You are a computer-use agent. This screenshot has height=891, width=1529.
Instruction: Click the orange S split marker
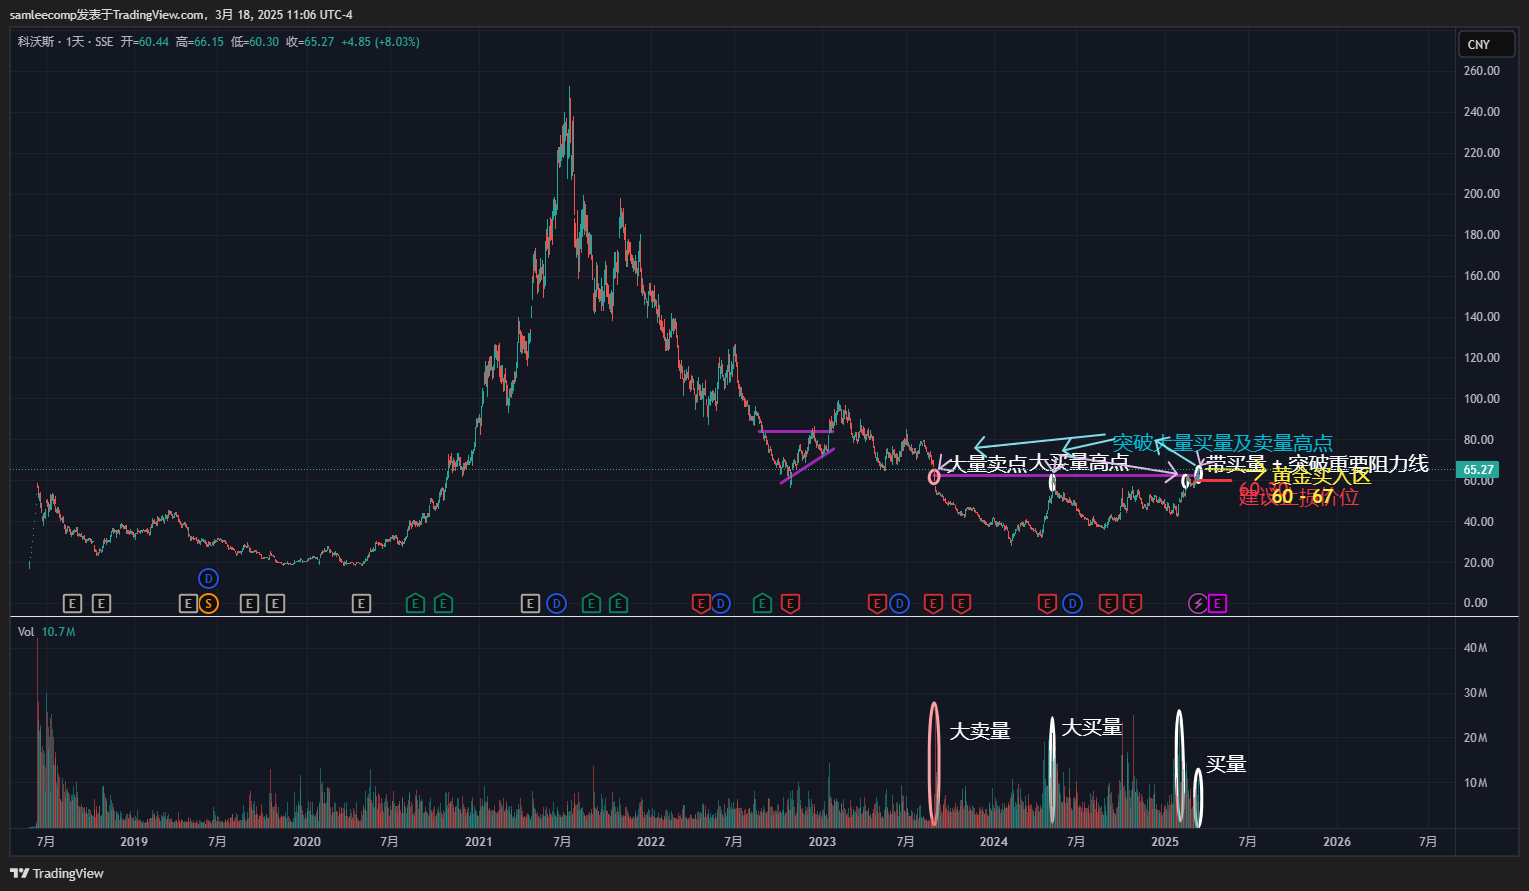click(208, 603)
